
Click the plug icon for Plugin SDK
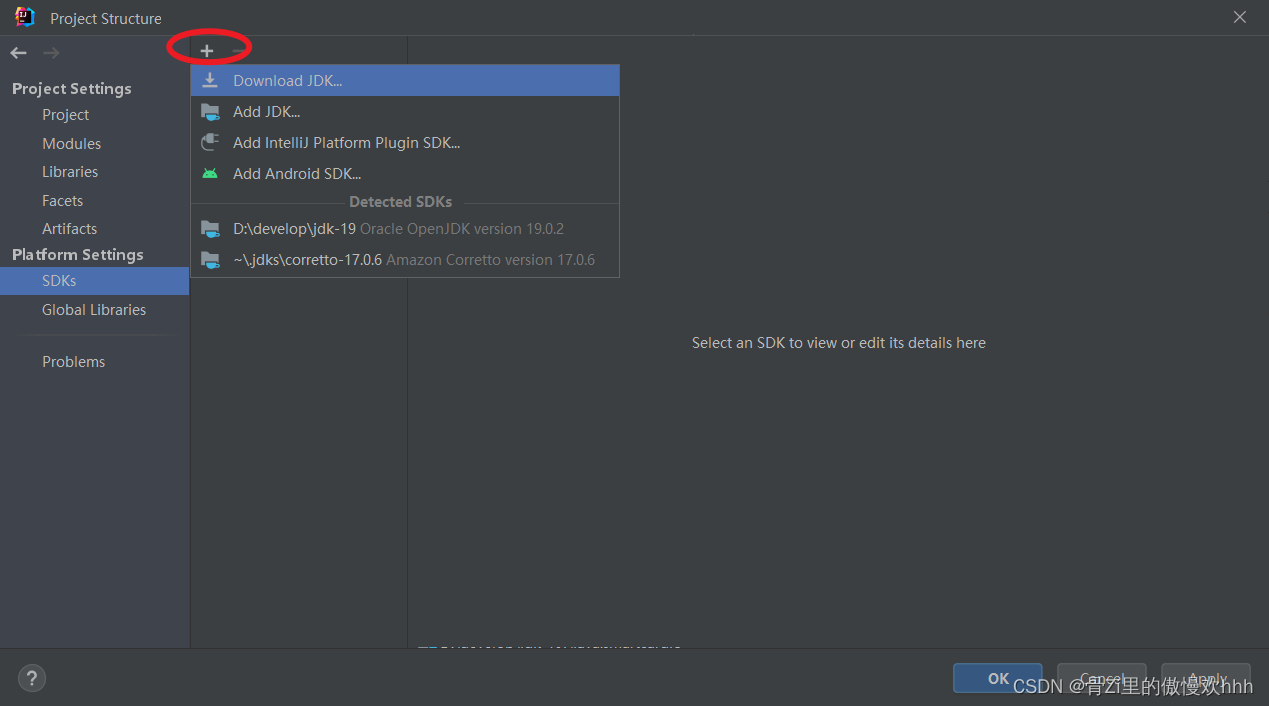pyautogui.click(x=210, y=143)
